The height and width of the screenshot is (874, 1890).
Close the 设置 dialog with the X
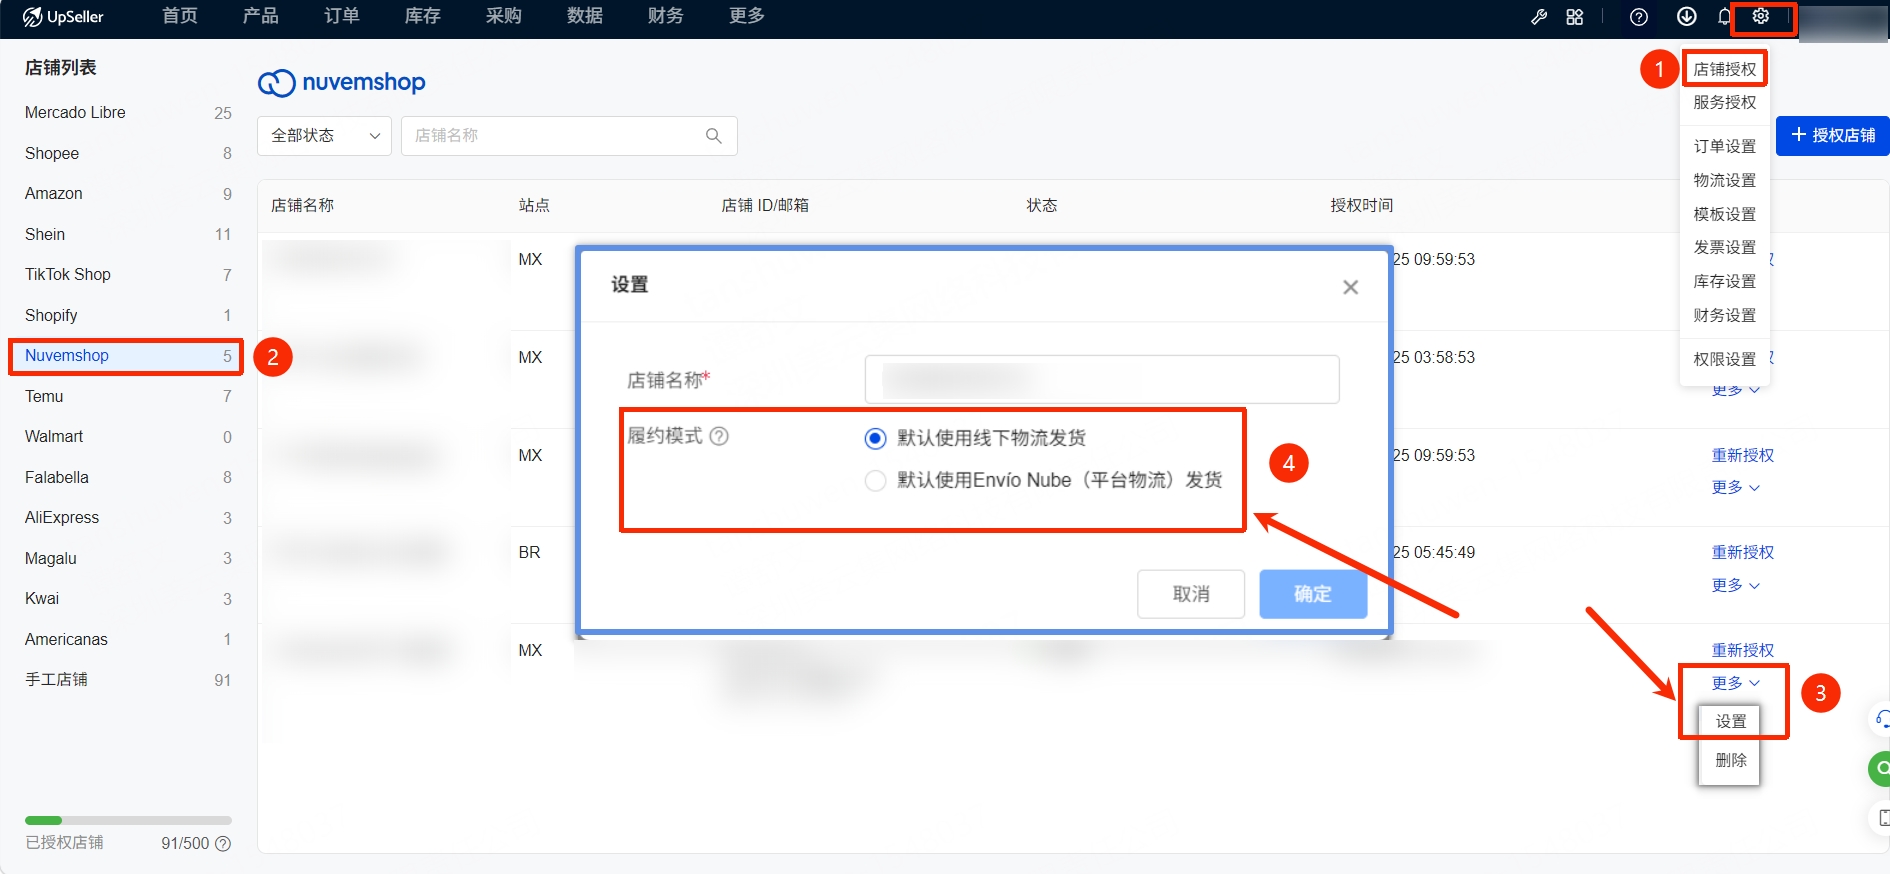[x=1351, y=287]
